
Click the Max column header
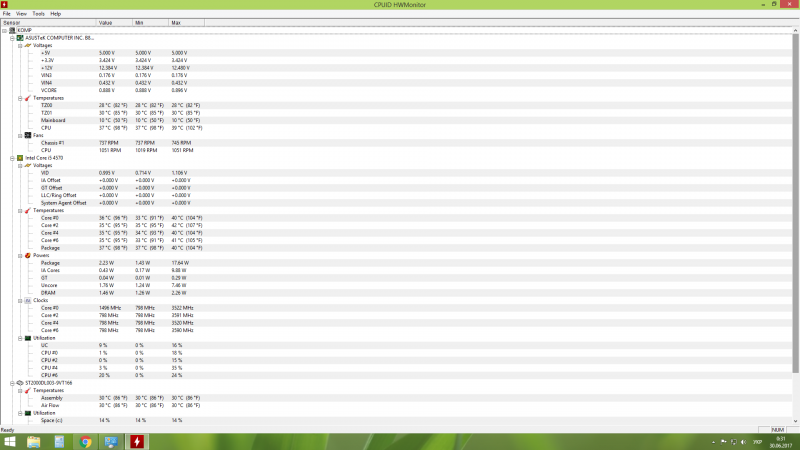click(x=176, y=22)
